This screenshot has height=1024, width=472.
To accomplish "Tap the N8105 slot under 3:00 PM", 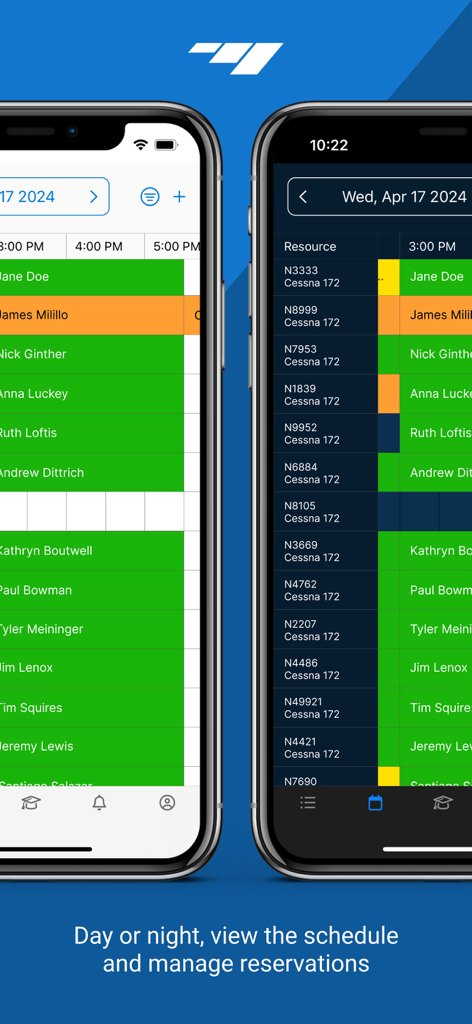I will coord(419,511).
